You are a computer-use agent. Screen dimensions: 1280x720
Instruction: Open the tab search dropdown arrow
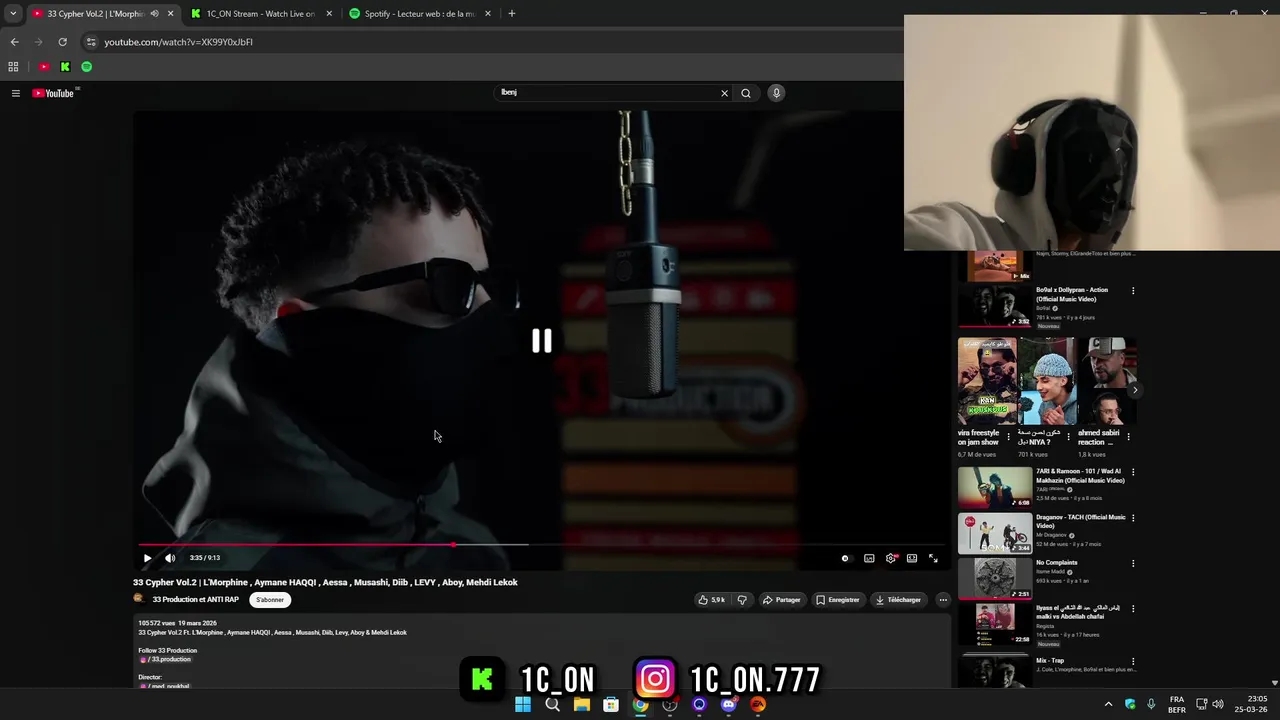coord(13,14)
